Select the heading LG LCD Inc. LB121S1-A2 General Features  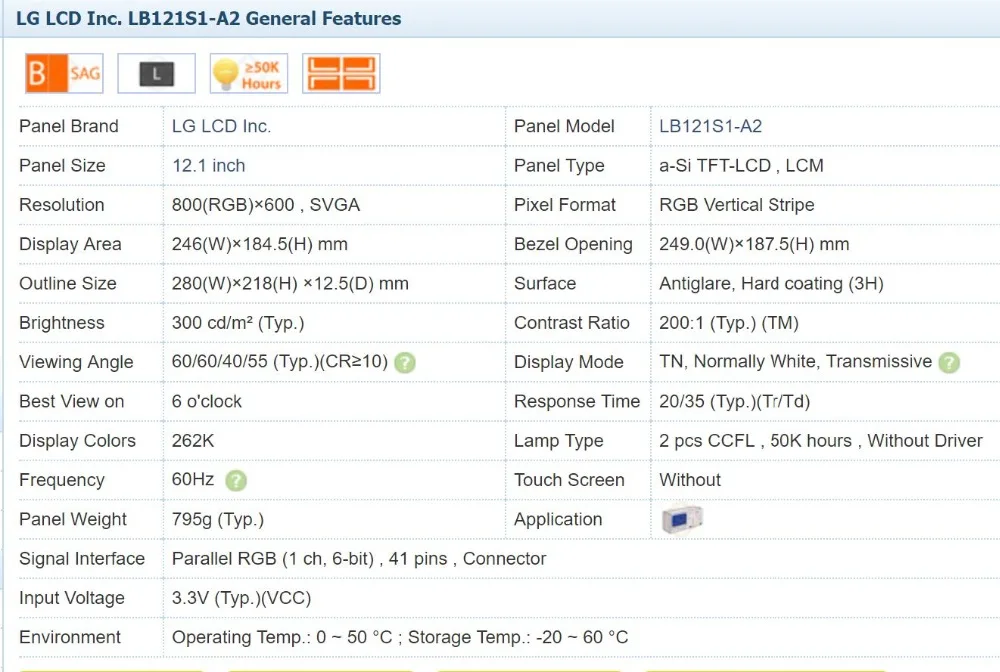(209, 18)
